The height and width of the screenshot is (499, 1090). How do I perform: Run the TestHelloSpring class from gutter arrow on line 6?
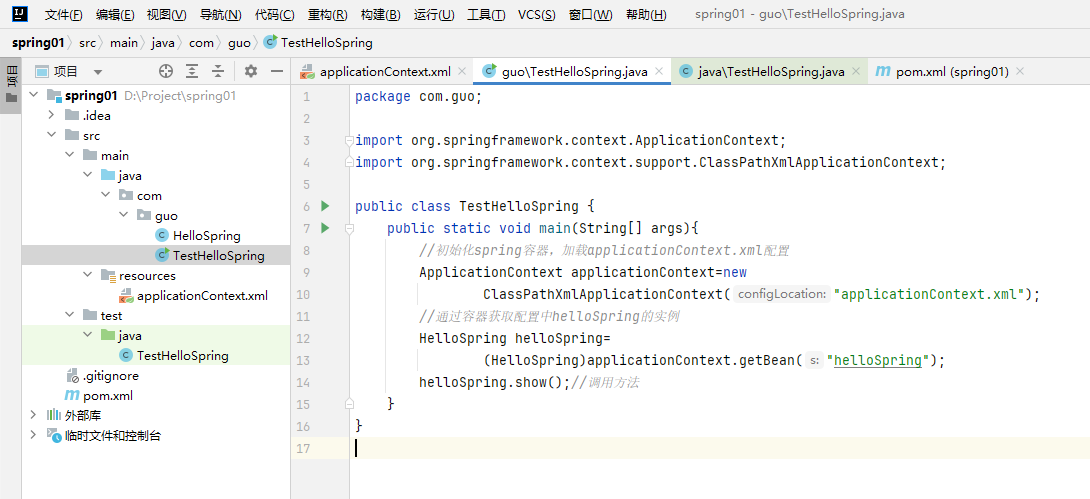coord(324,206)
